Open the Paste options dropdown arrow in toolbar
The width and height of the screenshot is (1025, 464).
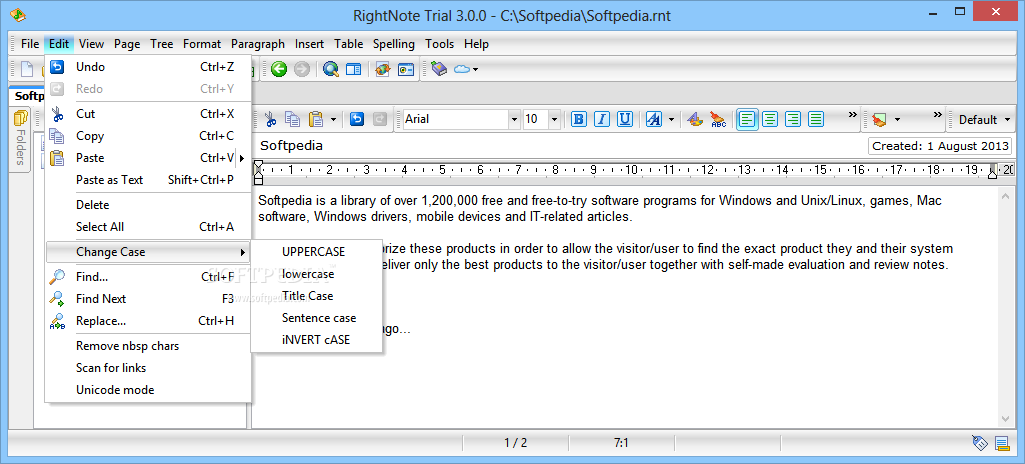click(x=333, y=120)
